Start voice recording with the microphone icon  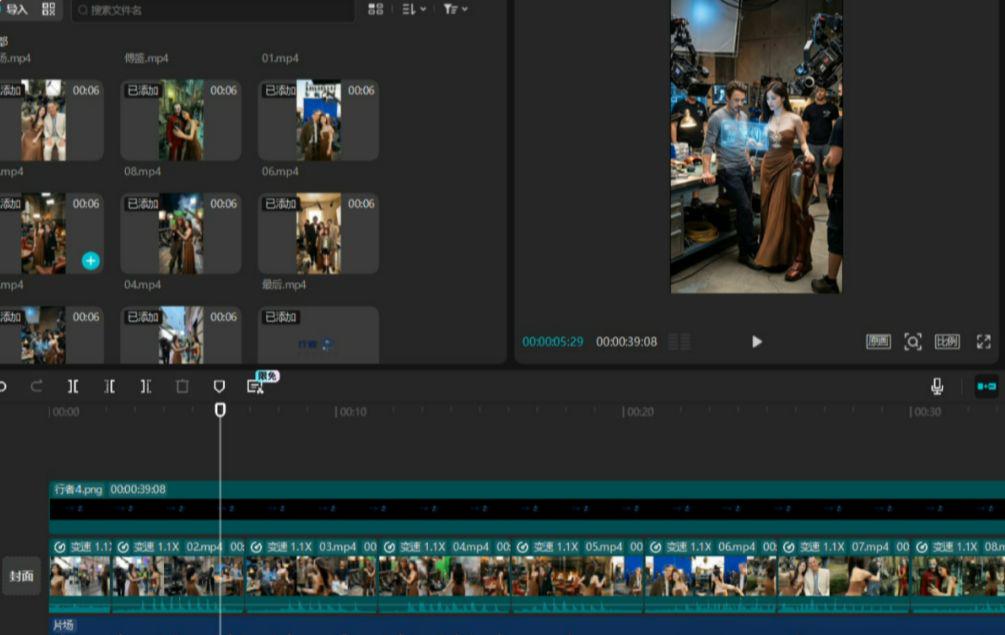tap(937, 386)
